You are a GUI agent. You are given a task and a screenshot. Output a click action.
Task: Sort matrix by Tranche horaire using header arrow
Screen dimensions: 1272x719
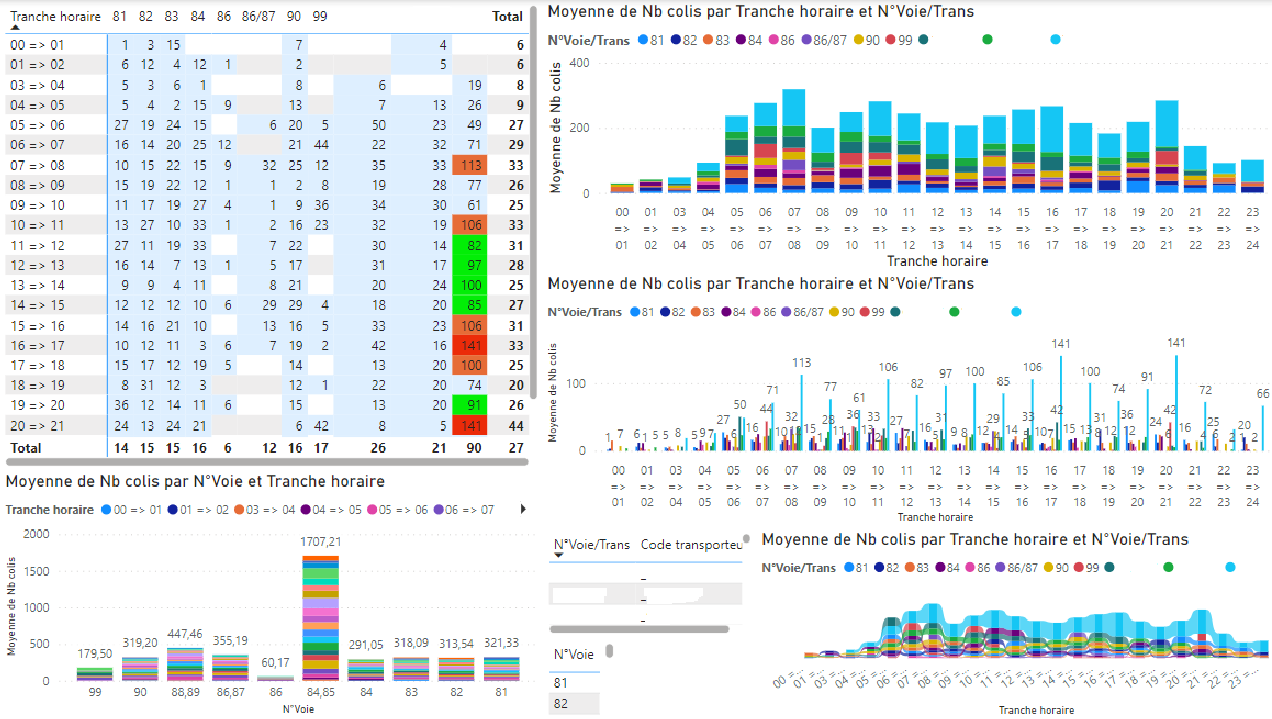pyautogui.click(x=15, y=29)
